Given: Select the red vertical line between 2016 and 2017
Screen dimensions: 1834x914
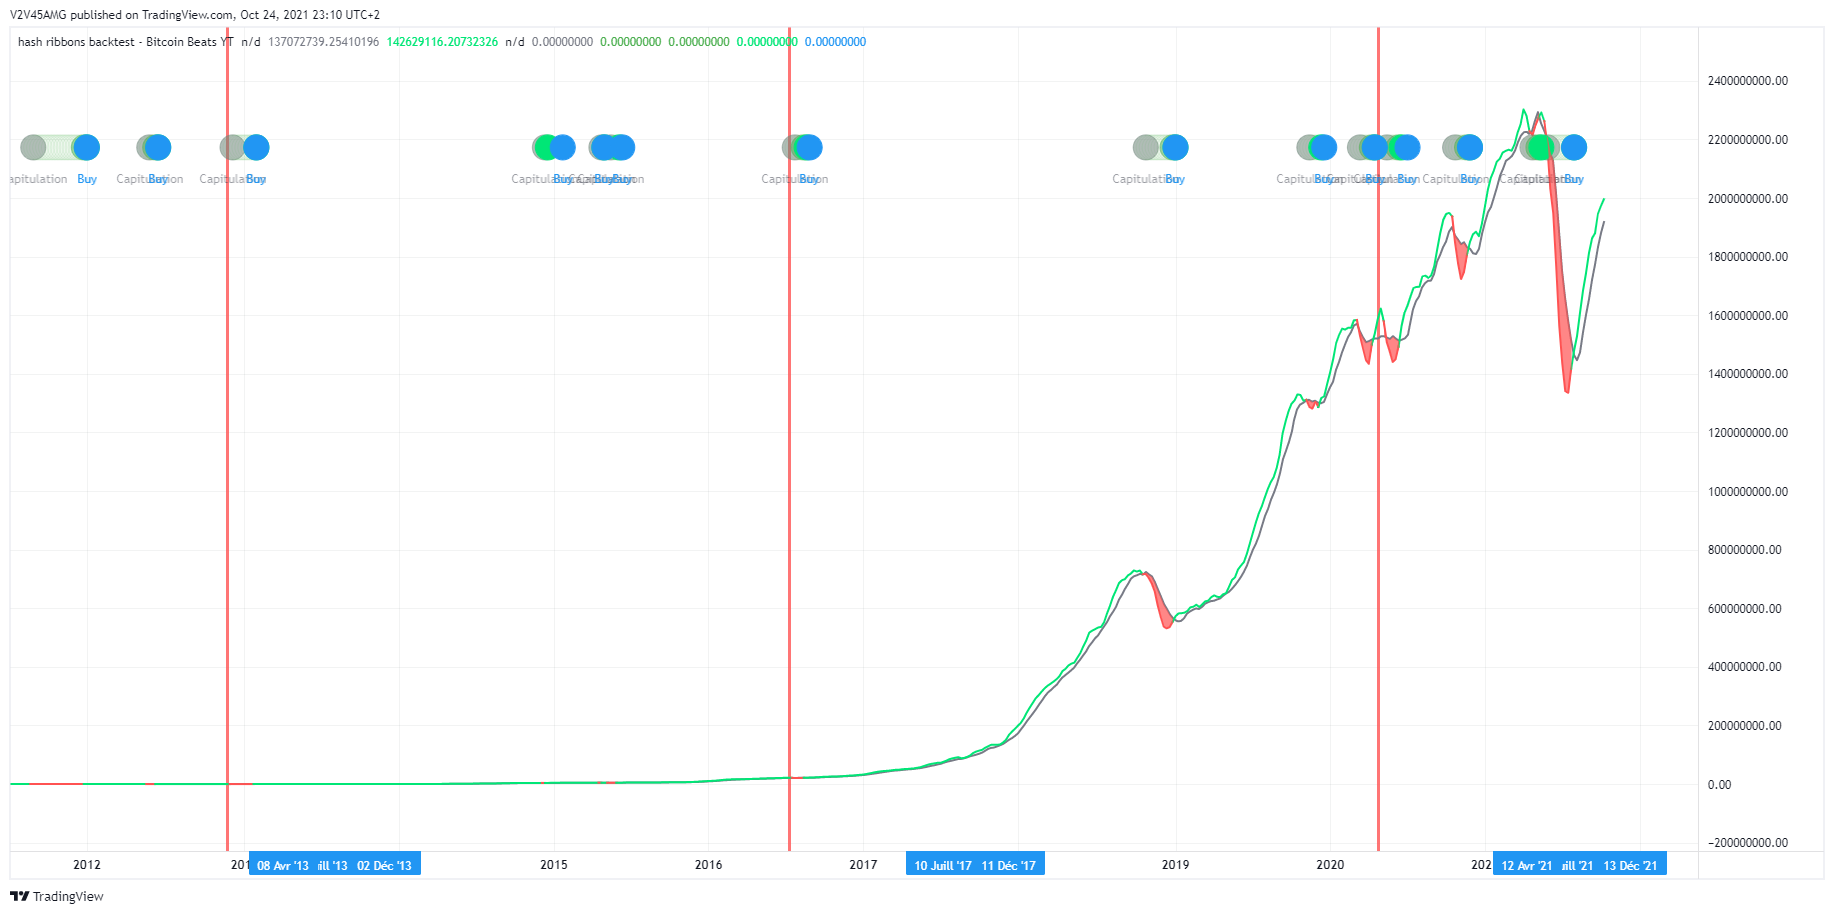Looking at the screenshot, I should (789, 439).
